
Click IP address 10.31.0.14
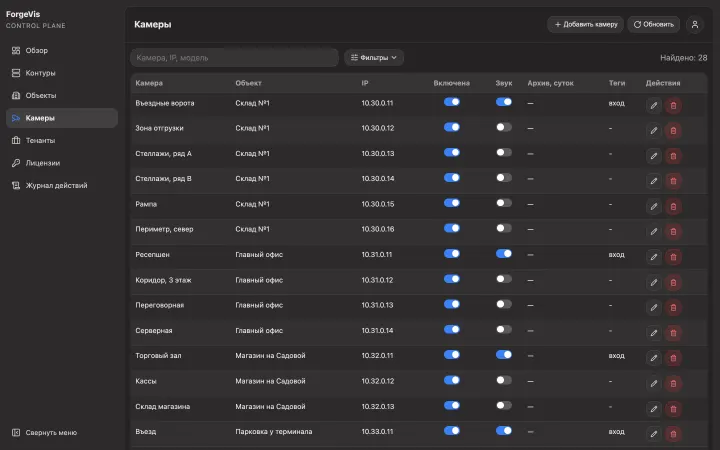[x=377, y=330]
